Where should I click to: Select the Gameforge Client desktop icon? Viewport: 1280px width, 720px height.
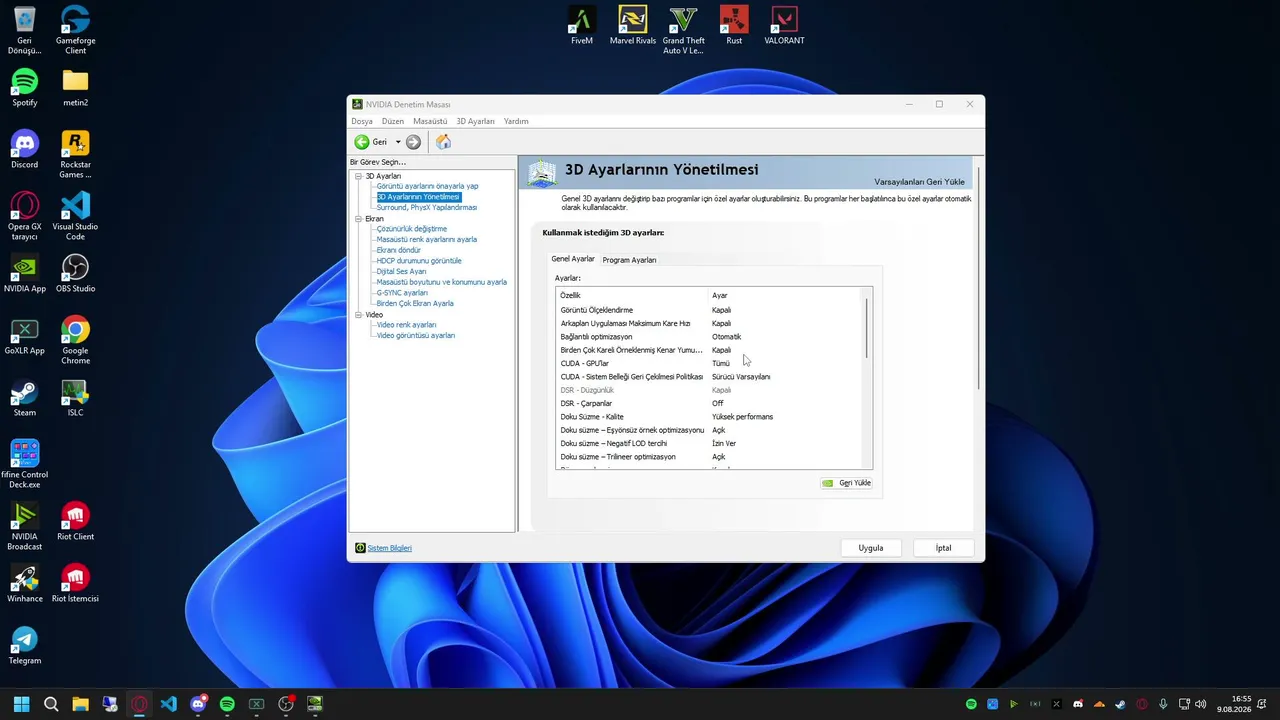(75, 30)
